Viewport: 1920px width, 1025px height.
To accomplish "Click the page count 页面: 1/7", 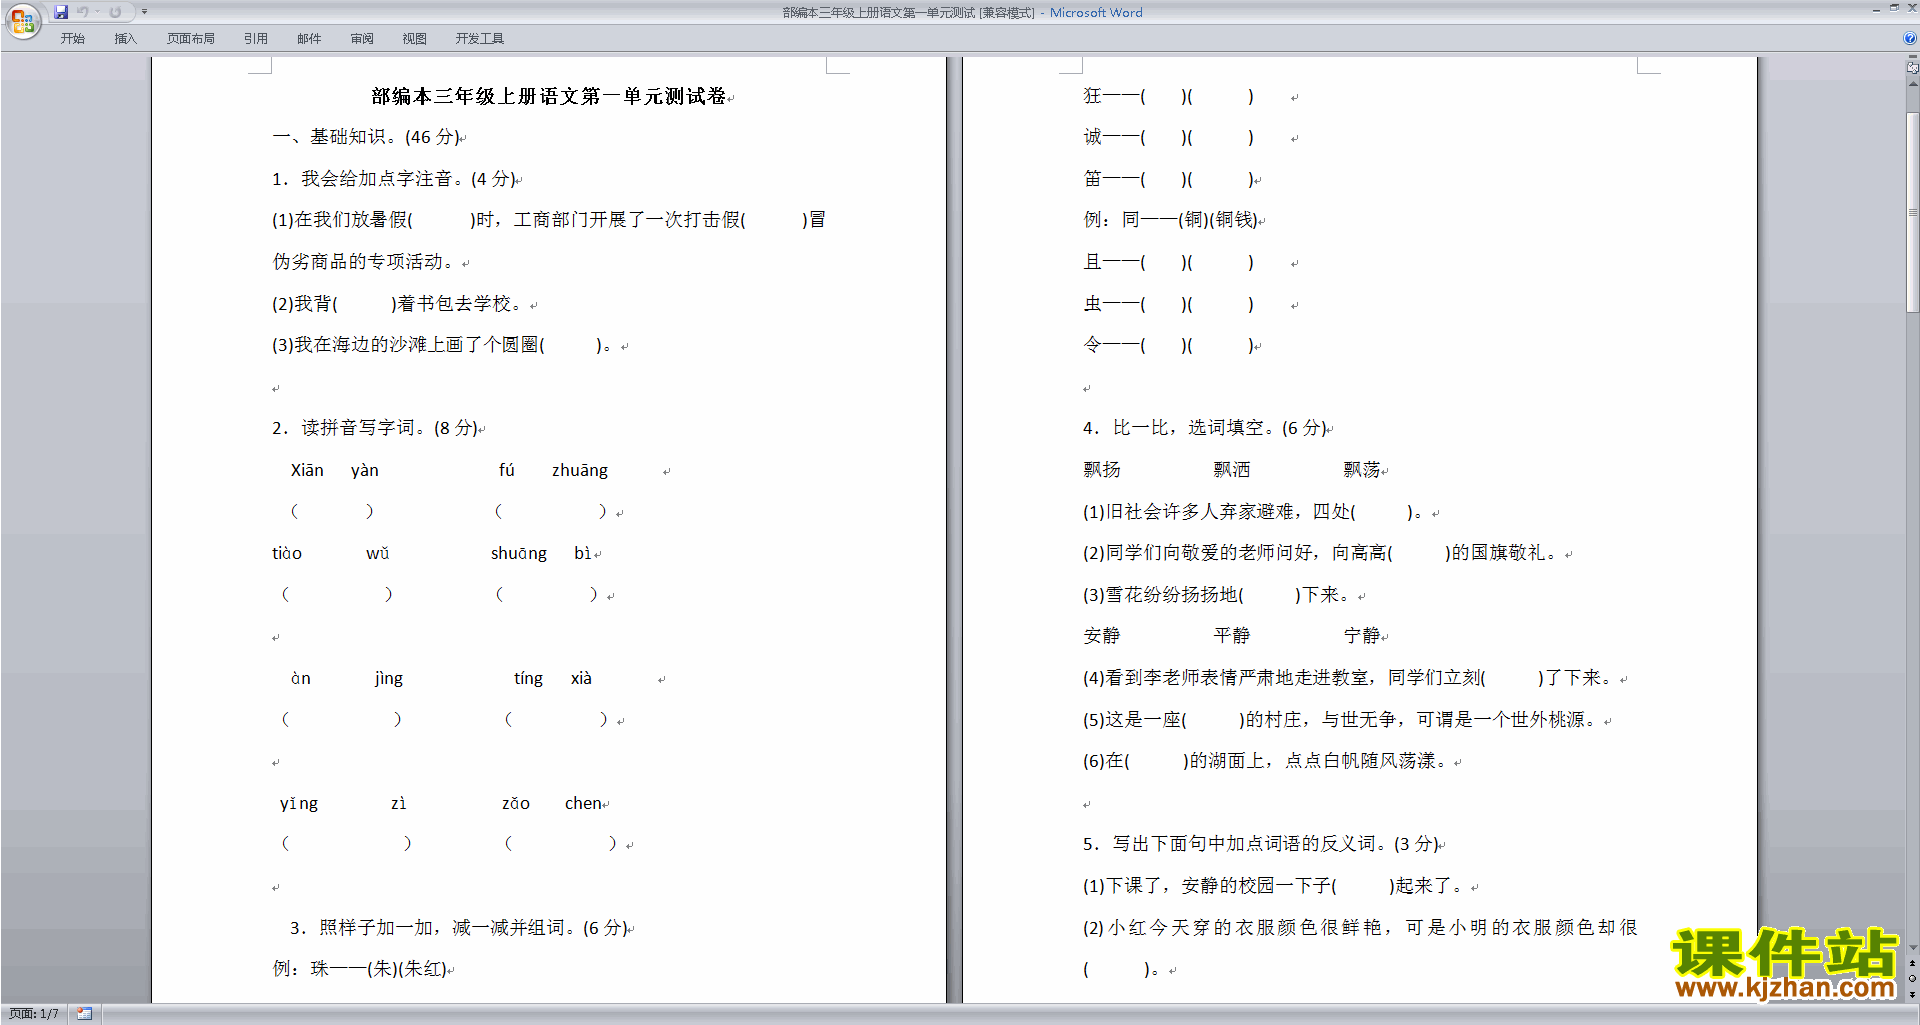I will pos(34,1014).
